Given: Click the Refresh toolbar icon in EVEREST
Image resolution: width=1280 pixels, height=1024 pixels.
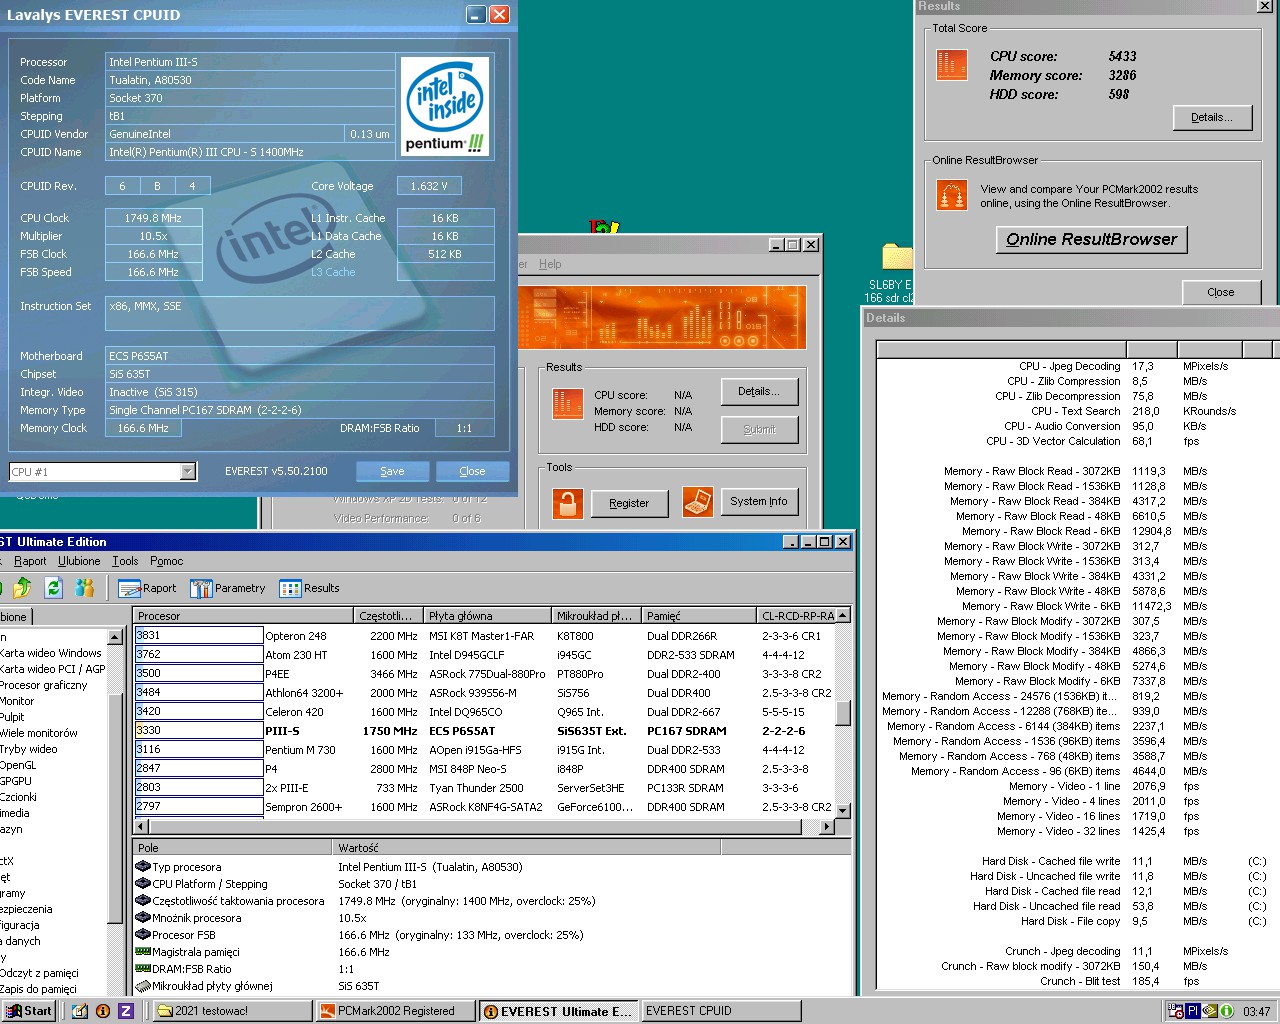Looking at the screenshot, I should click(54, 588).
